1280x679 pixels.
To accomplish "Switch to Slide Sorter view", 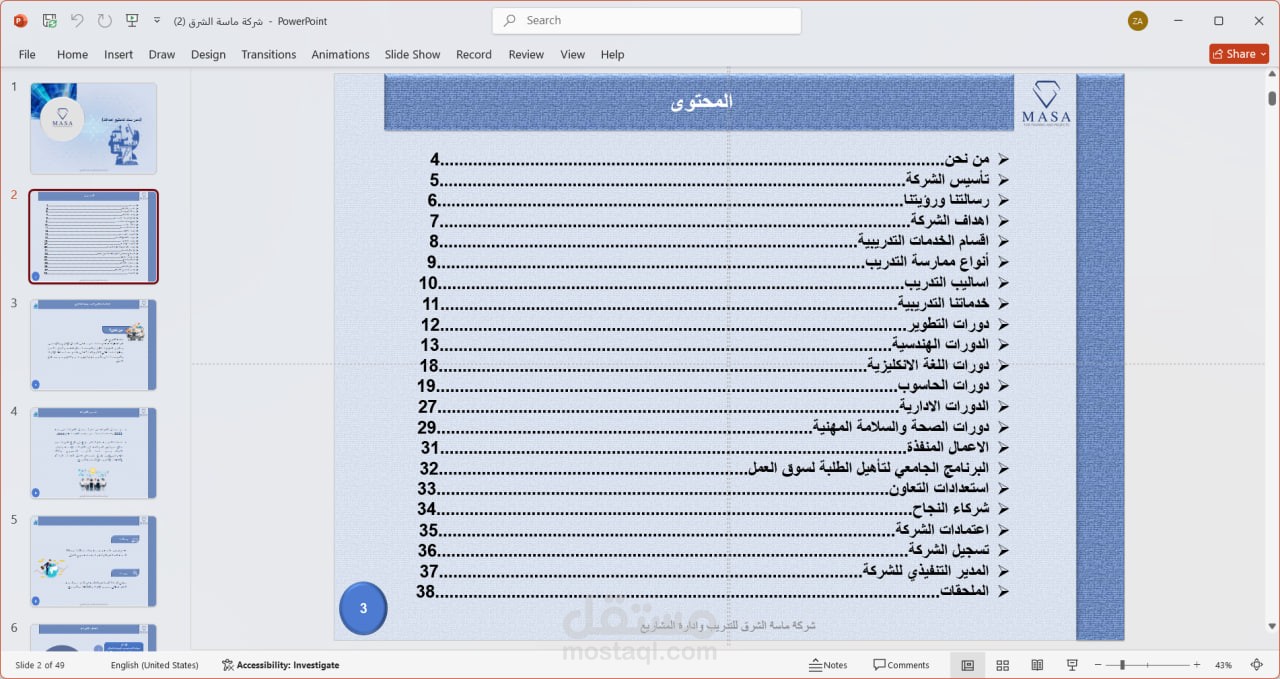I will coord(1002,665).
